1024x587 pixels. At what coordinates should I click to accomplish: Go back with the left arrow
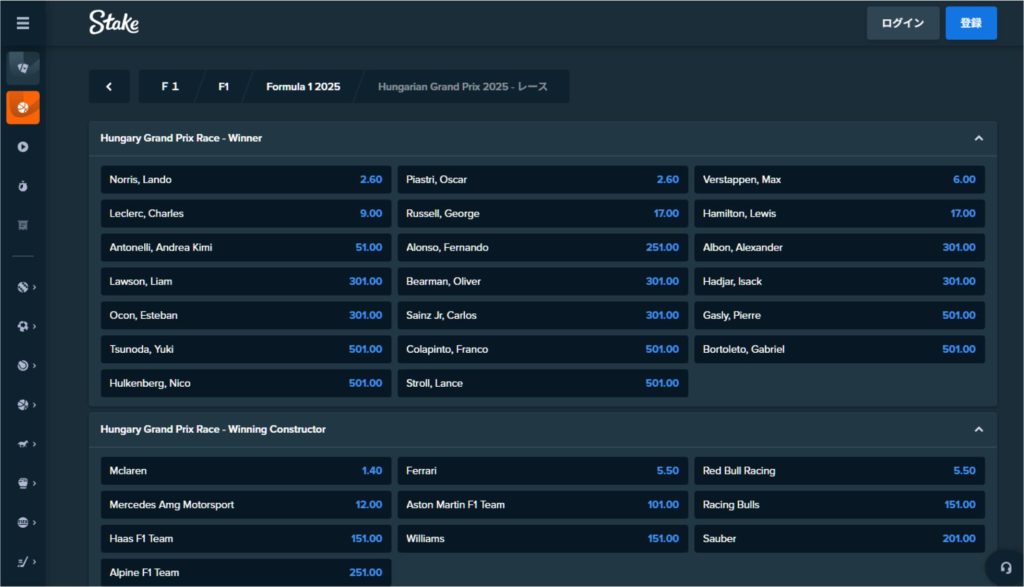(109, 86)
